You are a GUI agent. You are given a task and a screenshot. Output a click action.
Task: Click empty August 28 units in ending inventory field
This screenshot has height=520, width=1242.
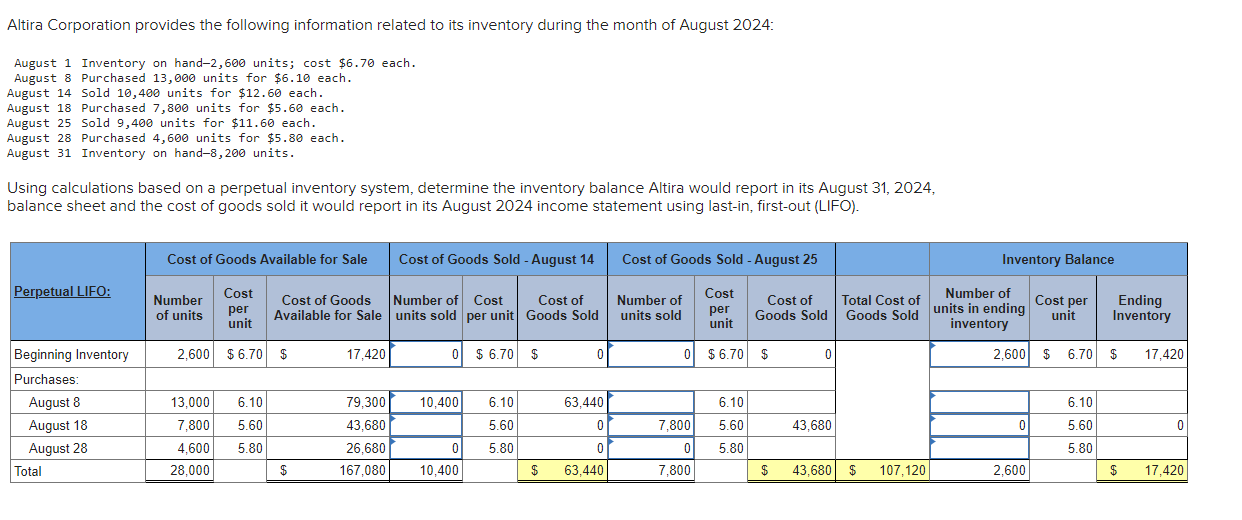click(x=979, y=448)
